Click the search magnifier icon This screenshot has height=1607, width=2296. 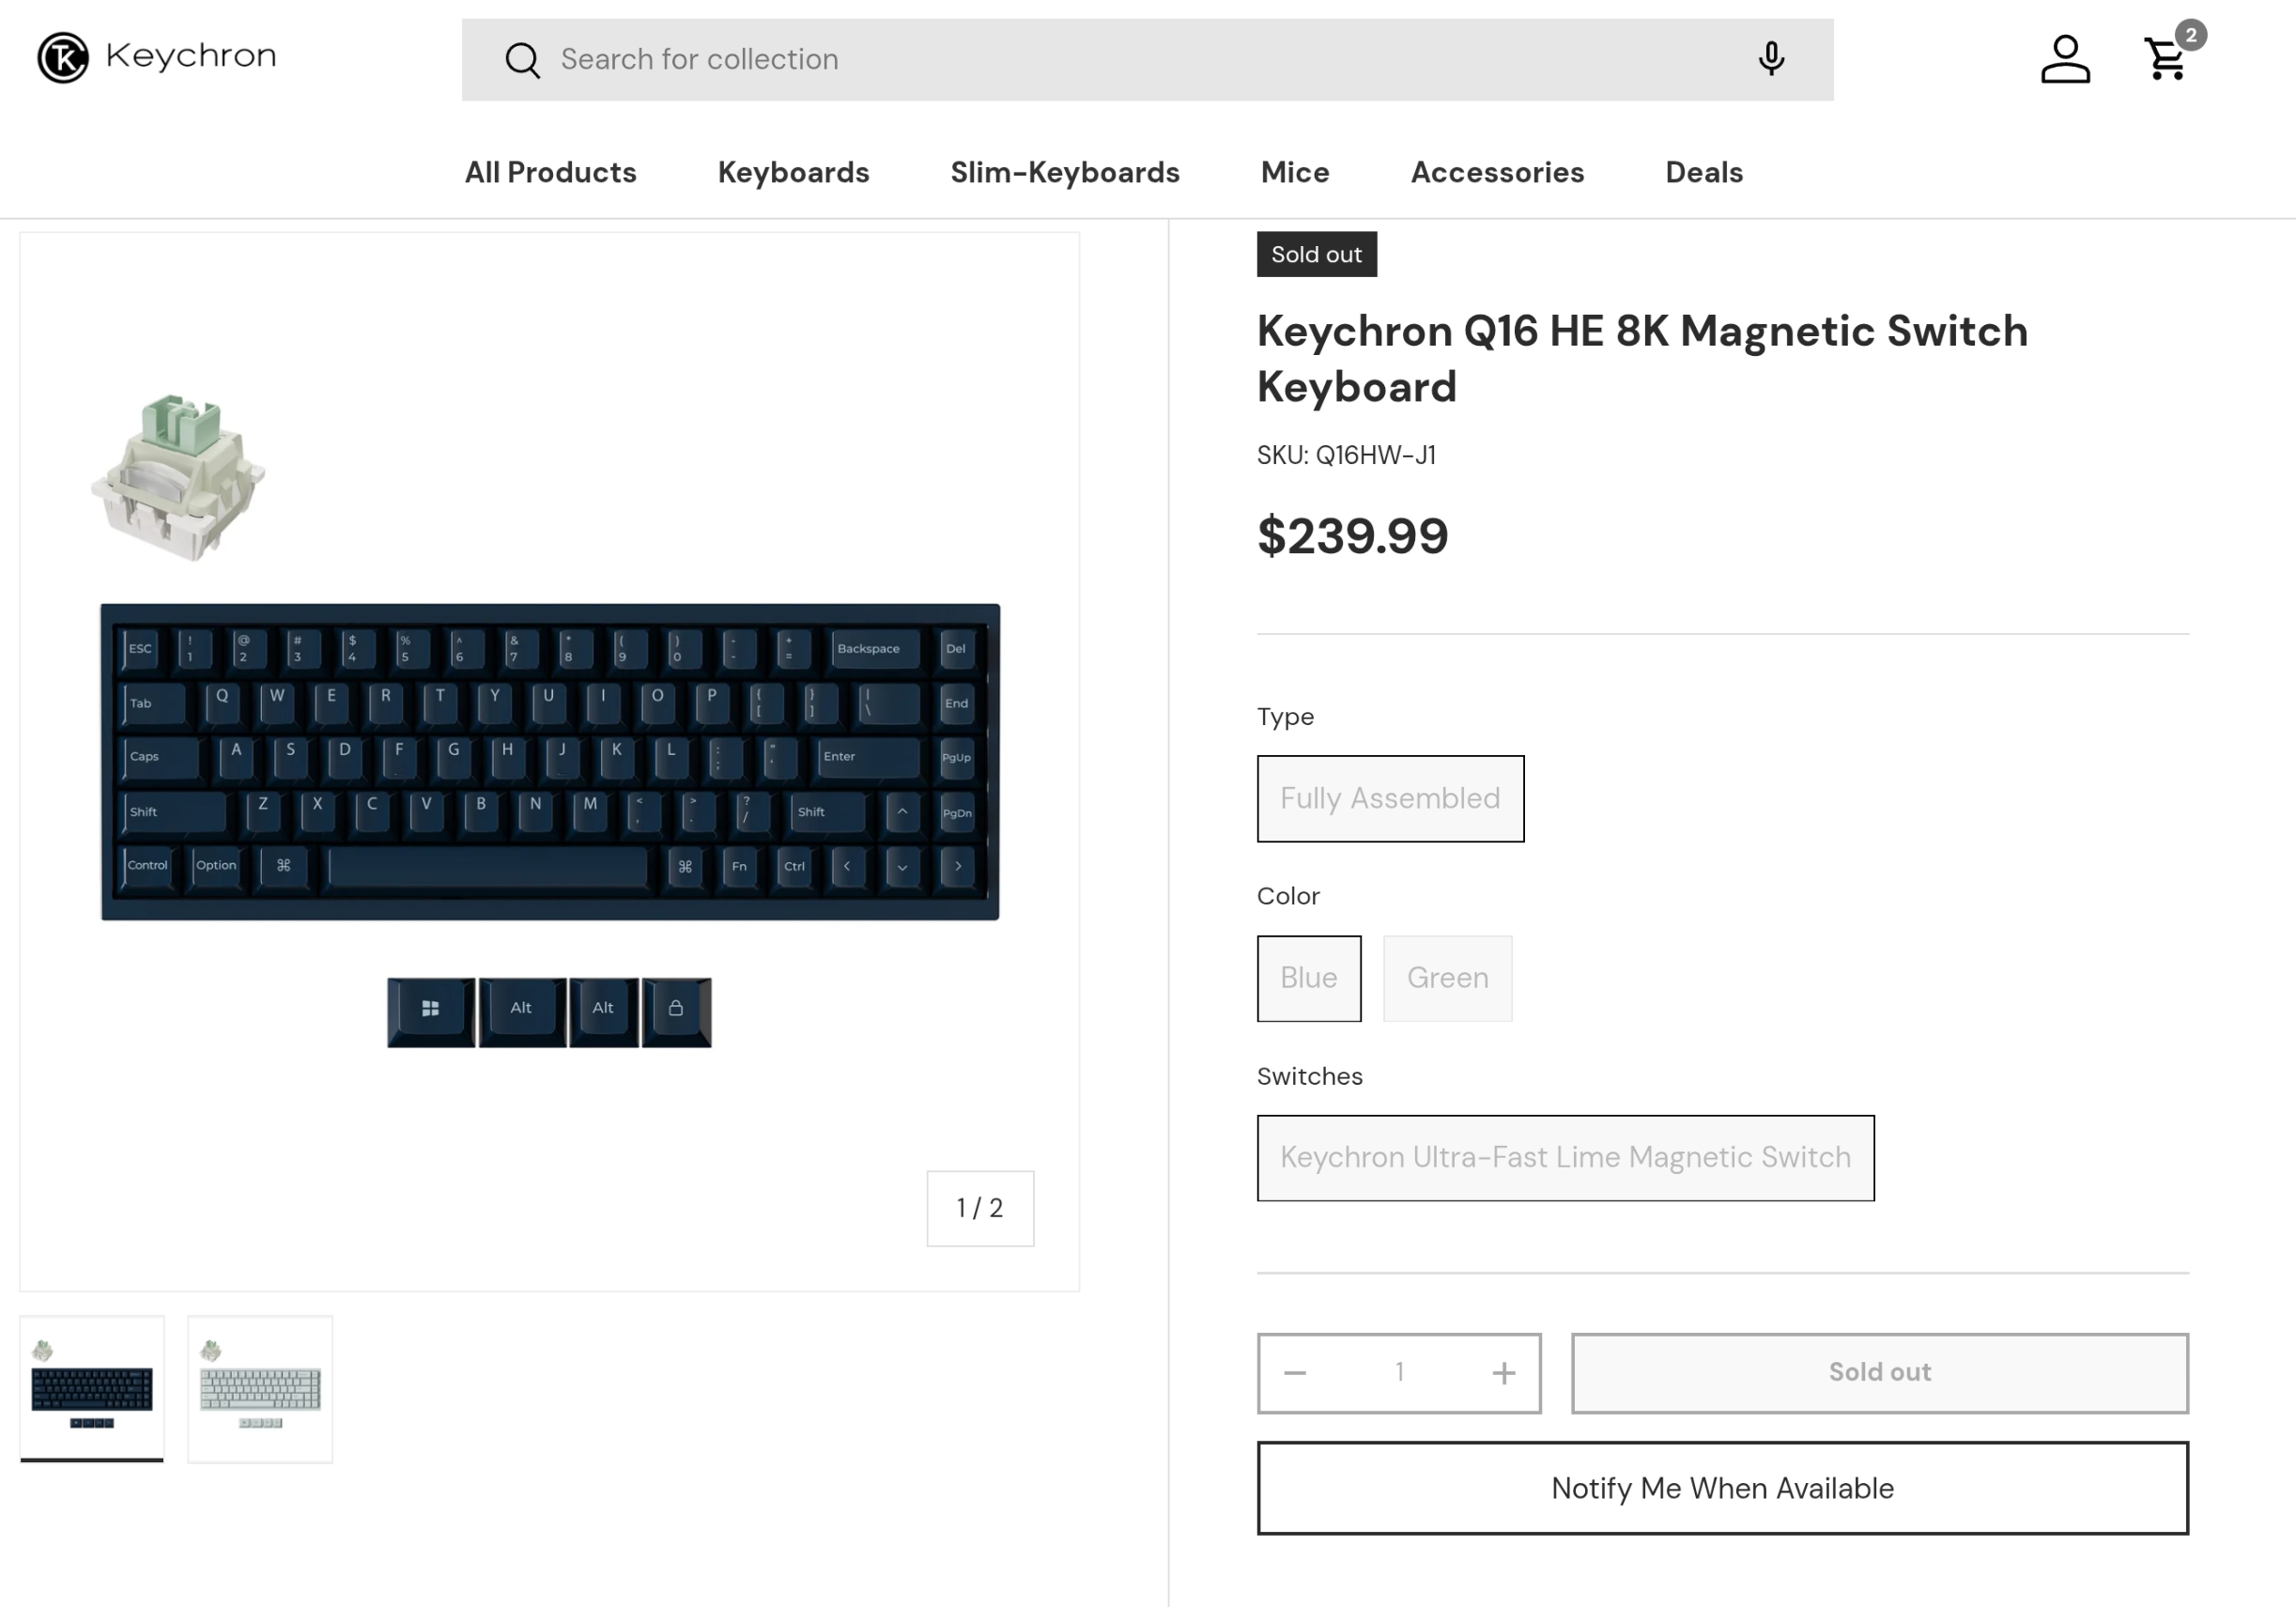click(x=522, y=59)
